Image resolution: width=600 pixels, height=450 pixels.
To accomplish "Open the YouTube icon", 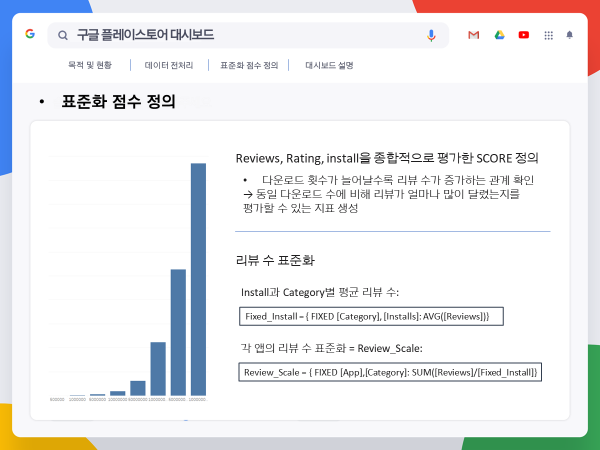I will 524,35.
